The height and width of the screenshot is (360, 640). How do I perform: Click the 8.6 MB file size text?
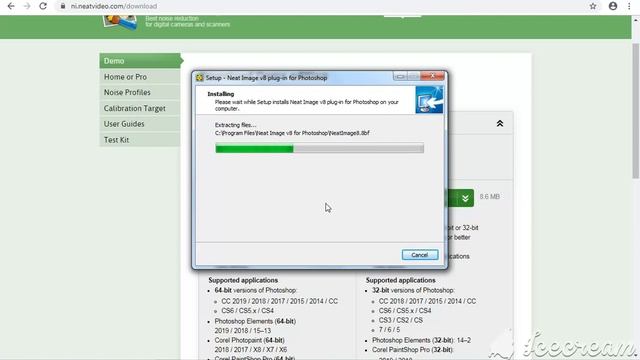[489, 197]
